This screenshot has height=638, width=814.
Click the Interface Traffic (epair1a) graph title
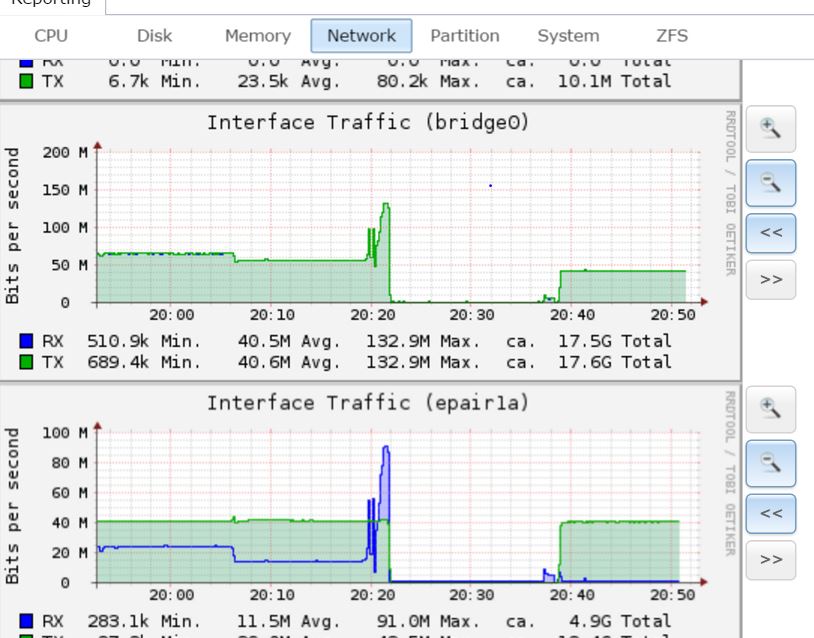click(368, 403)
